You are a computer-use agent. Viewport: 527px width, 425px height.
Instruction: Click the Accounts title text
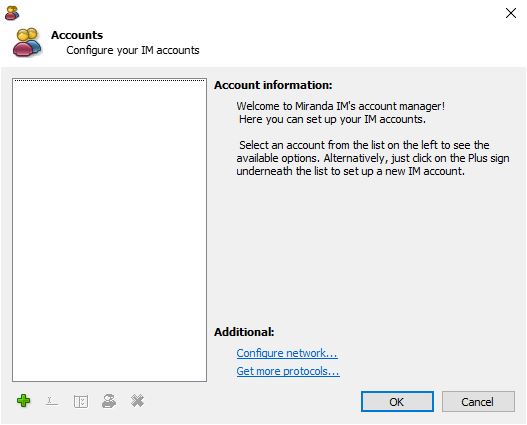(x=77, y=35)
